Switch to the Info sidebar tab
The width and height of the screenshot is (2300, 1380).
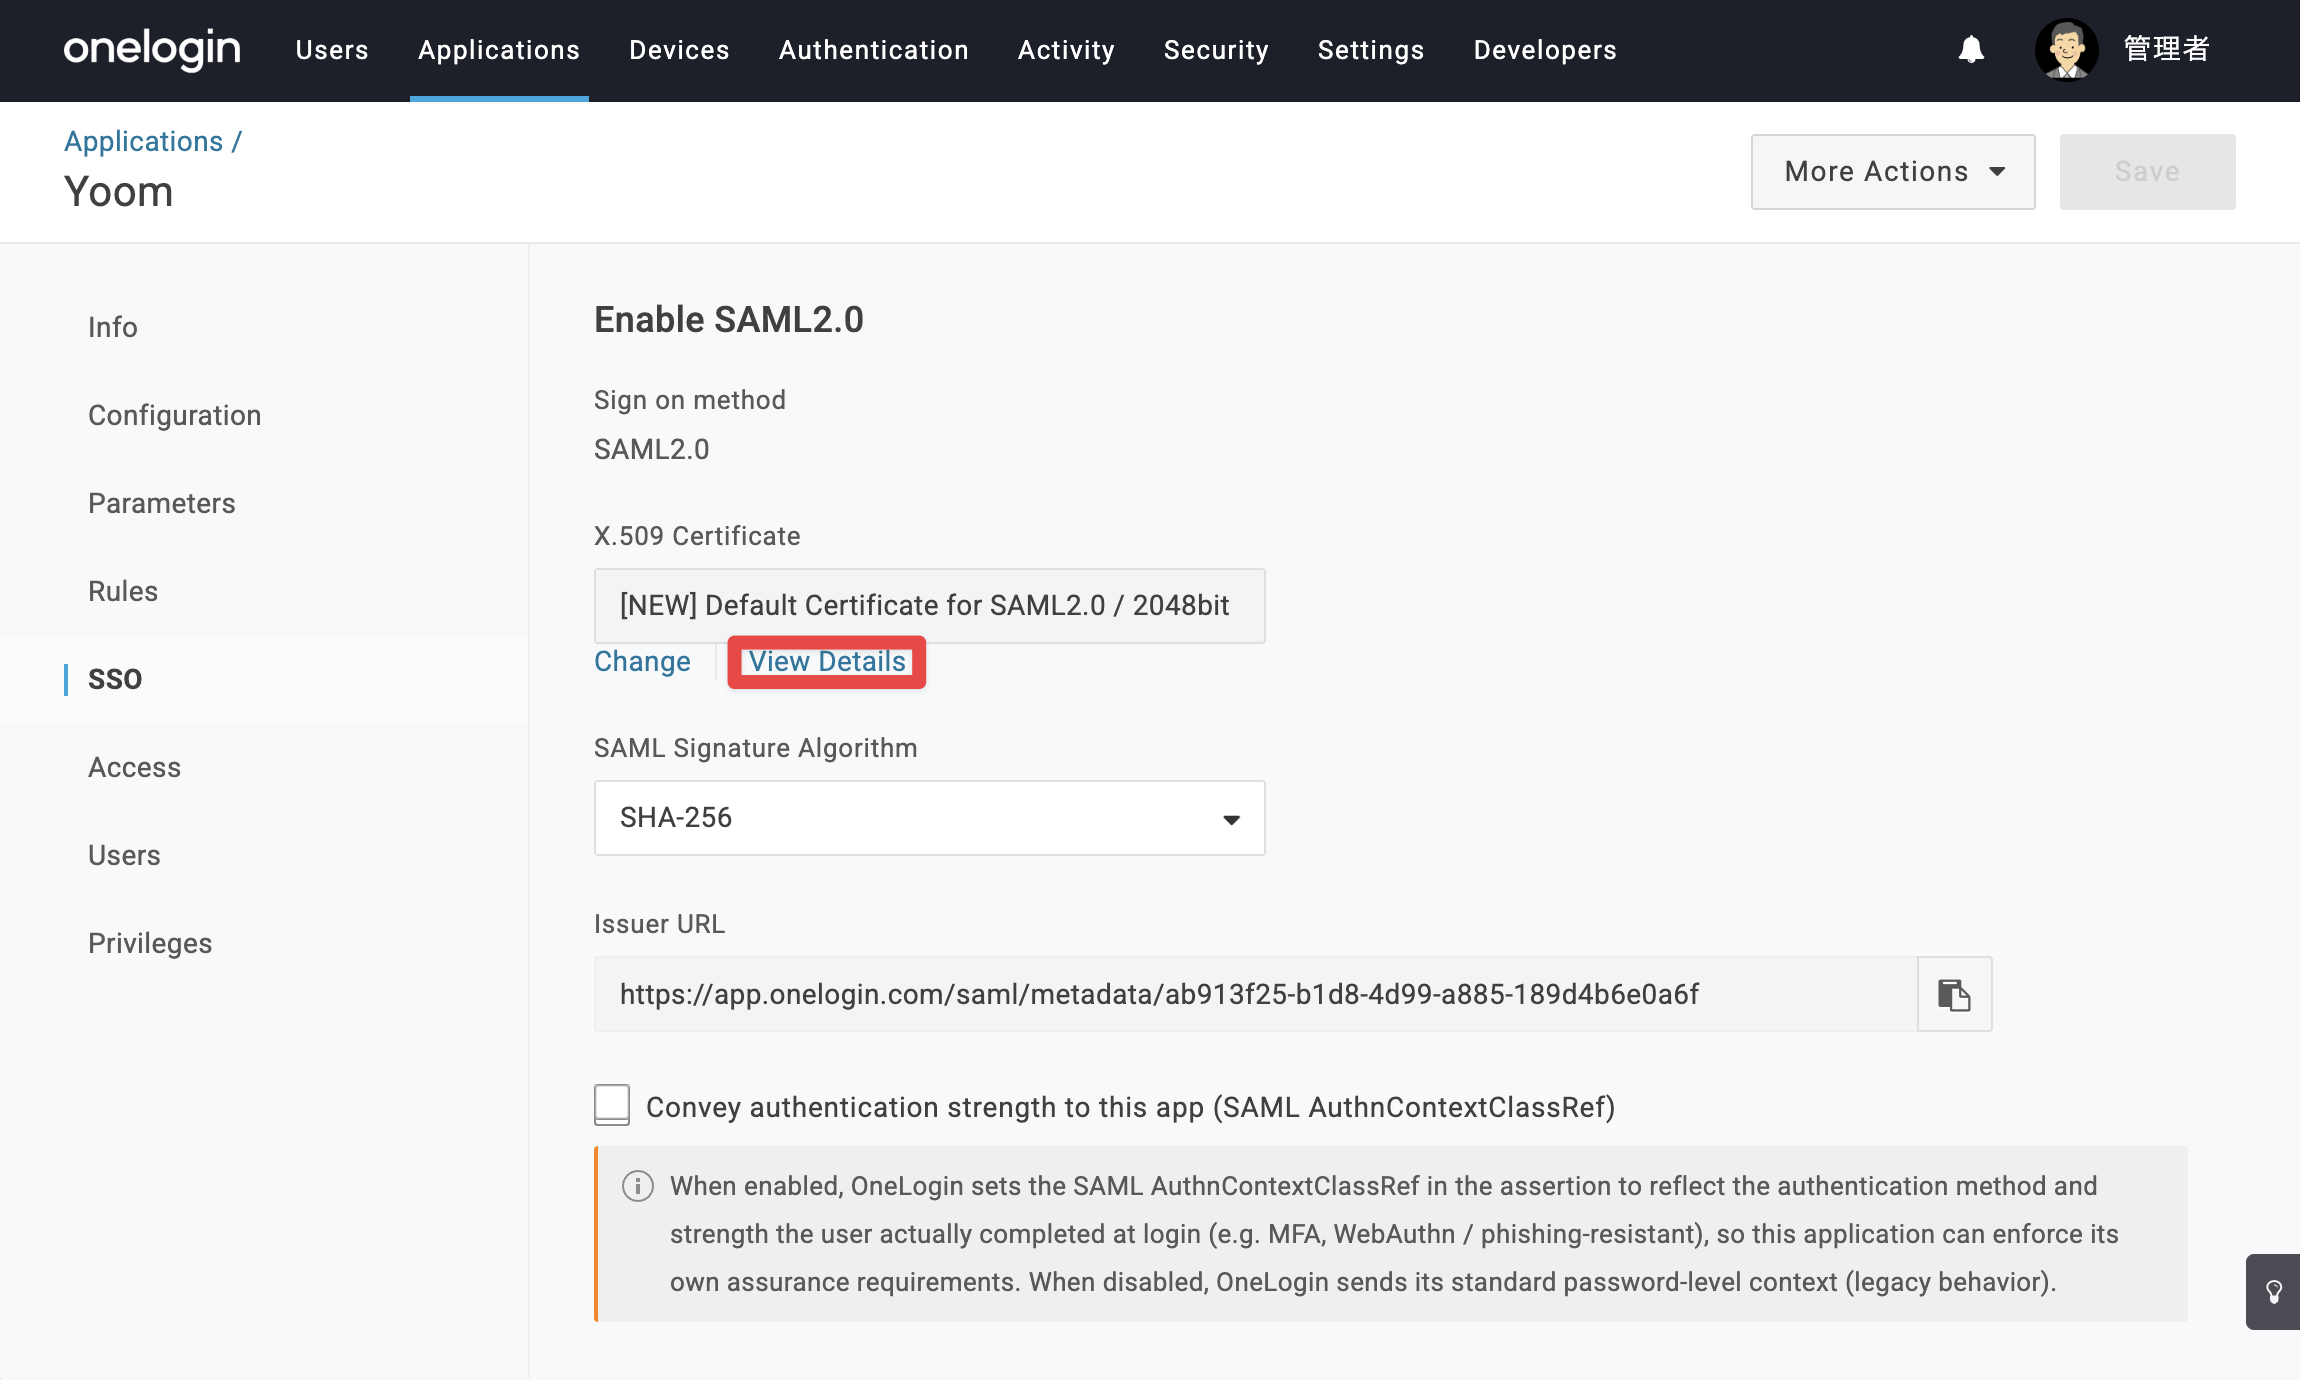click(x=113, y=327)
